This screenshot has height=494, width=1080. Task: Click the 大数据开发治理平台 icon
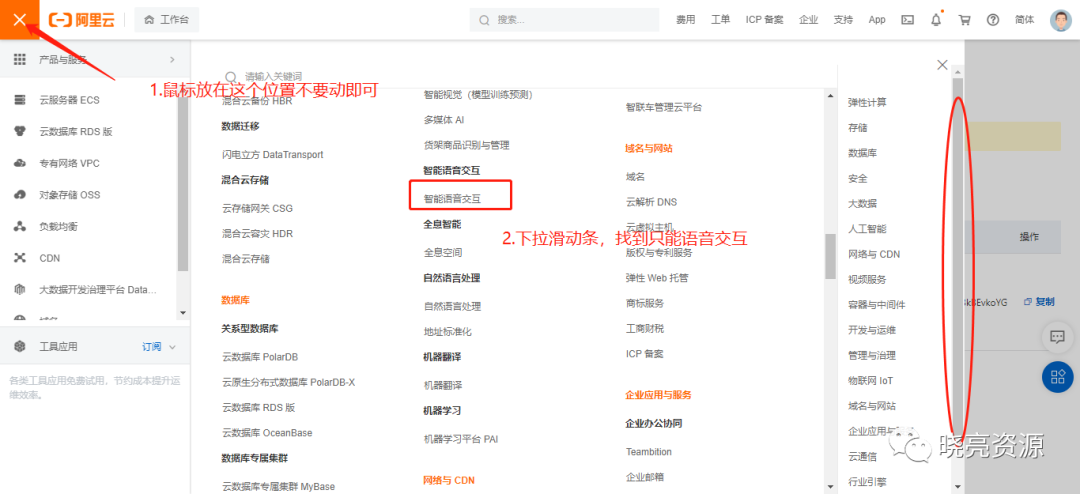20,290
